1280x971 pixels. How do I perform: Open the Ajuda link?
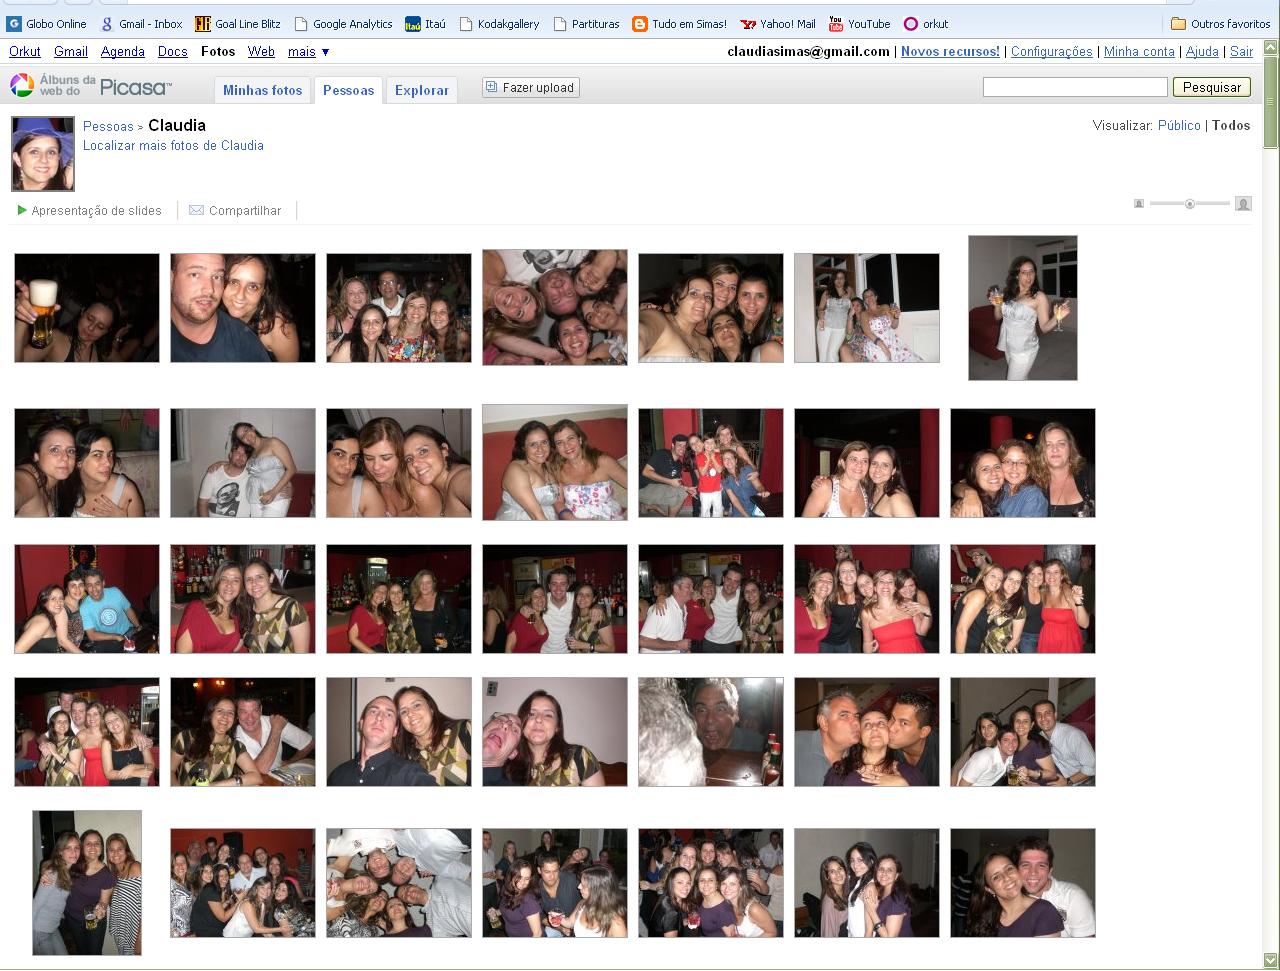tap(1202, 51)
